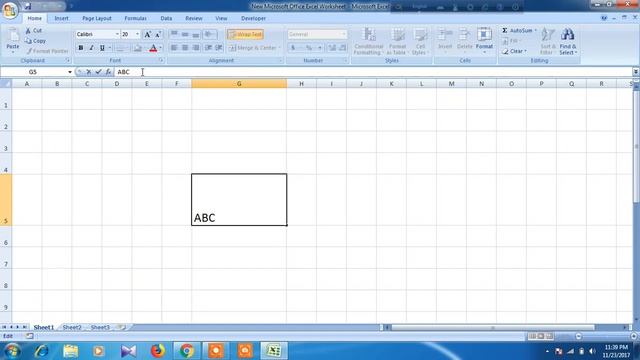Click the borders button
640x360 pixels.
120,48
